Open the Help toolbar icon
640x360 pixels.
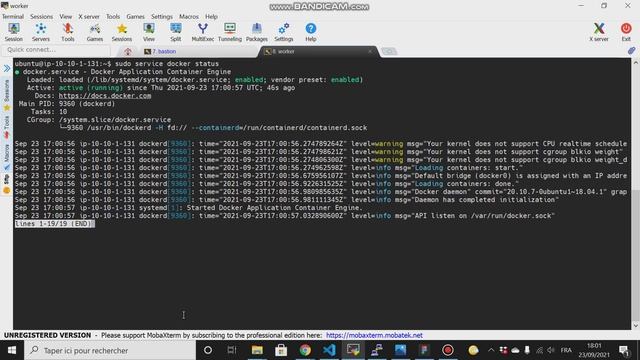pos(311,32)
